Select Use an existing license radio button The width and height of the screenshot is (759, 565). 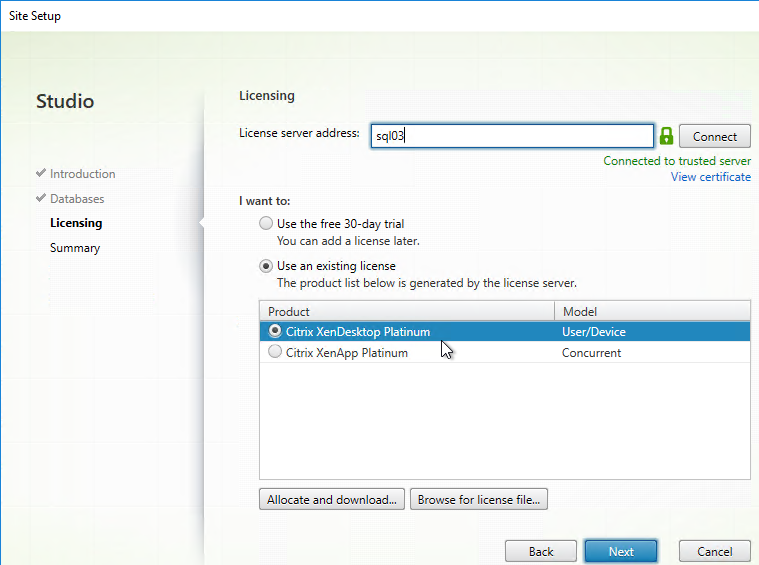[266, 266]
